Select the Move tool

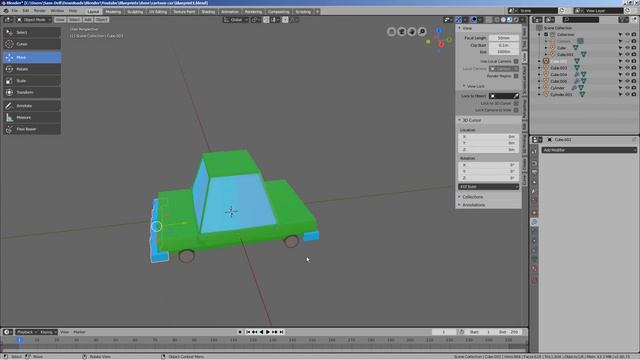point(32,58)
